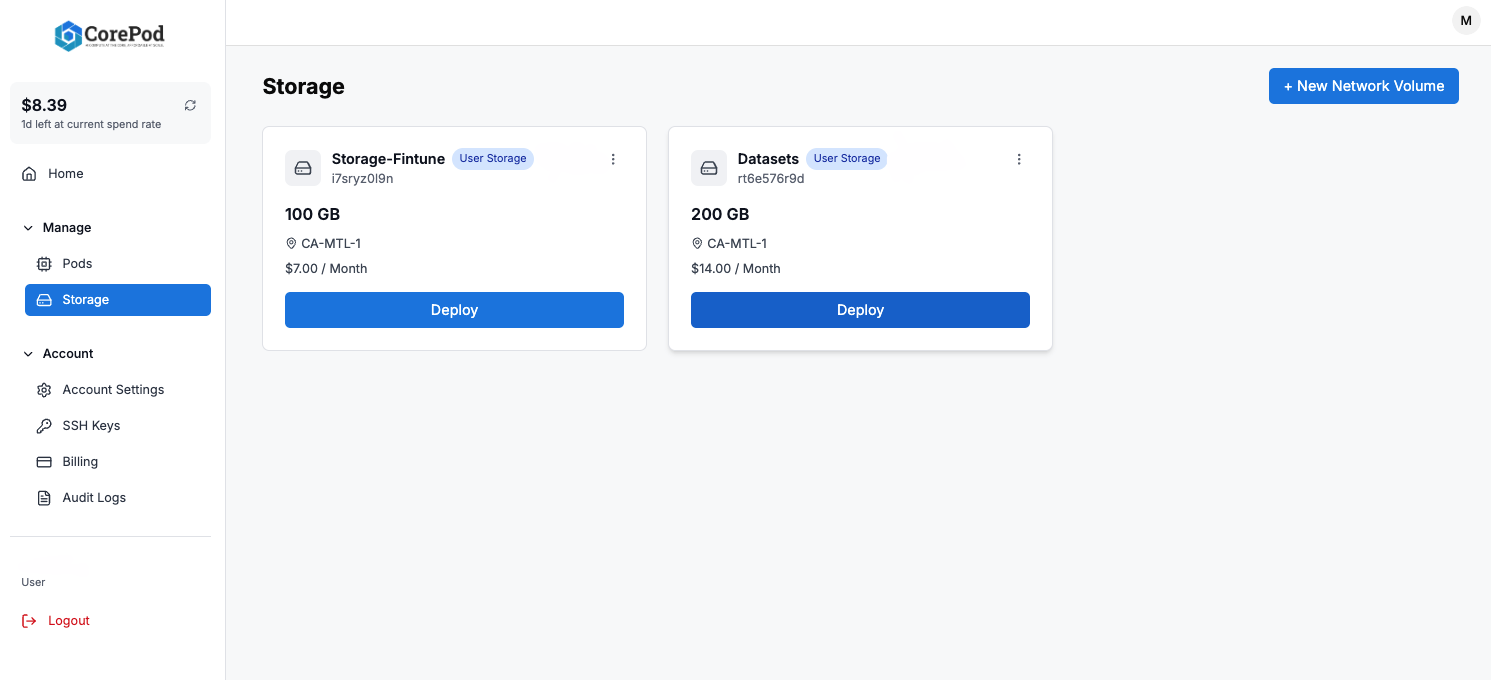The width and height of the screenshot is (1491, 680).
Task: Click the New Network Volume button
Action: [x=1363, y=86]
